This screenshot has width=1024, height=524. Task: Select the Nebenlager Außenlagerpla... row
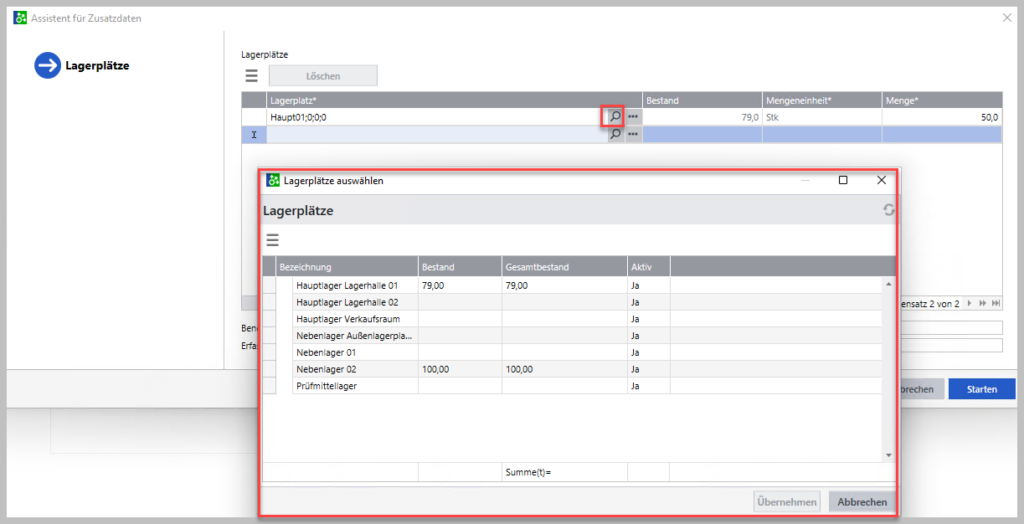(573, 336)
